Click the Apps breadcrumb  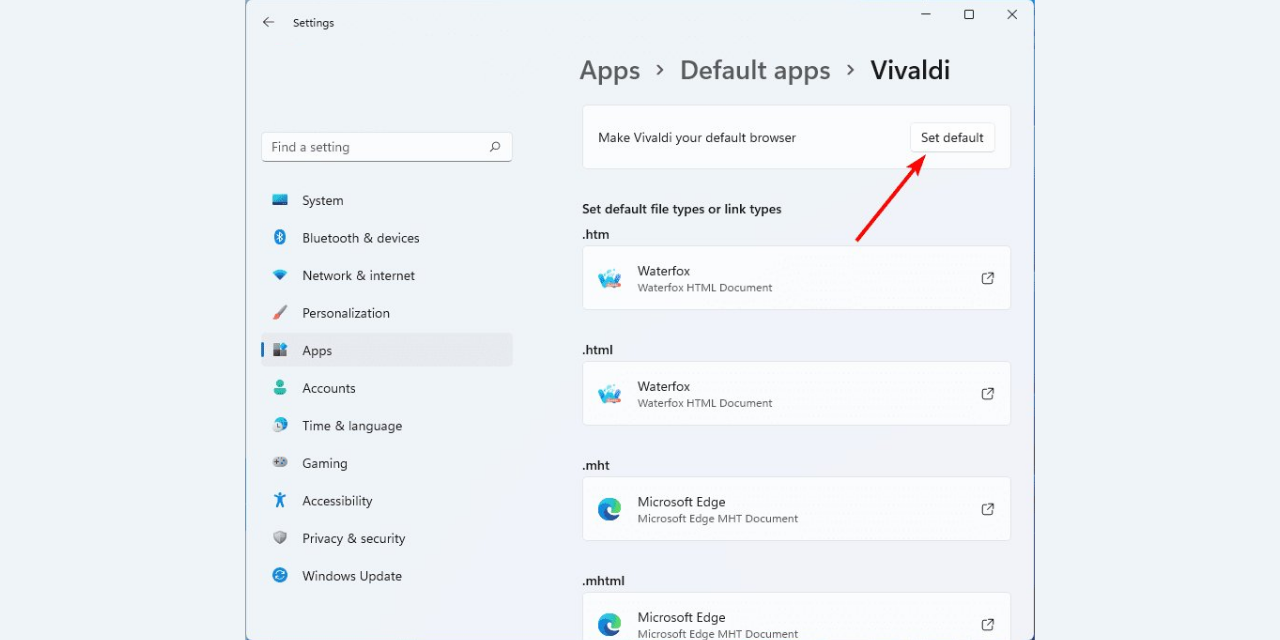point(610,71)
